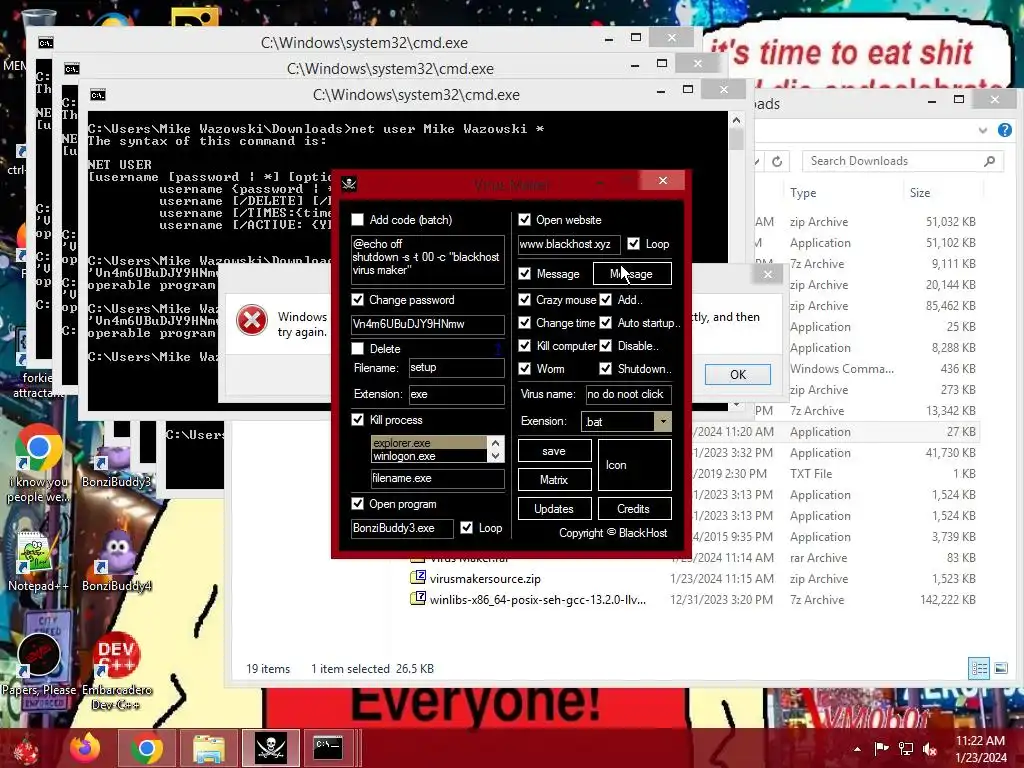1024x768 pixels.
Task: Open the Papers, Please desktop shortcut
Action: click(x=39, y=663)
